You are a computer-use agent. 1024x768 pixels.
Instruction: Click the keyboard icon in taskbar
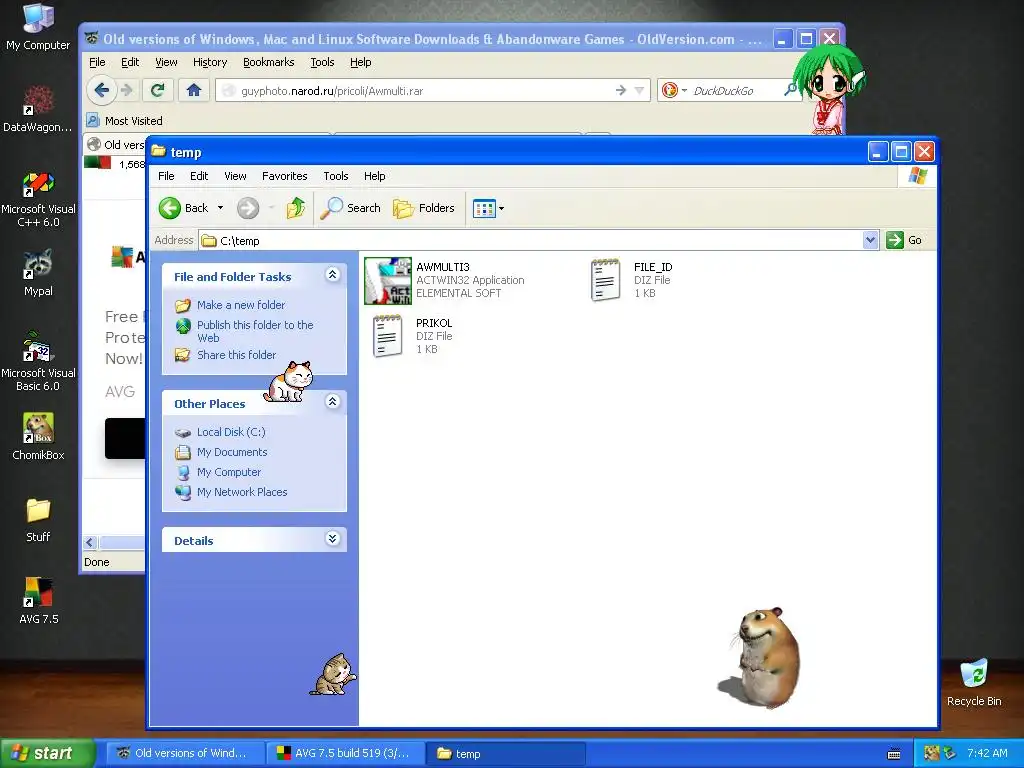[x=894, y=754]
